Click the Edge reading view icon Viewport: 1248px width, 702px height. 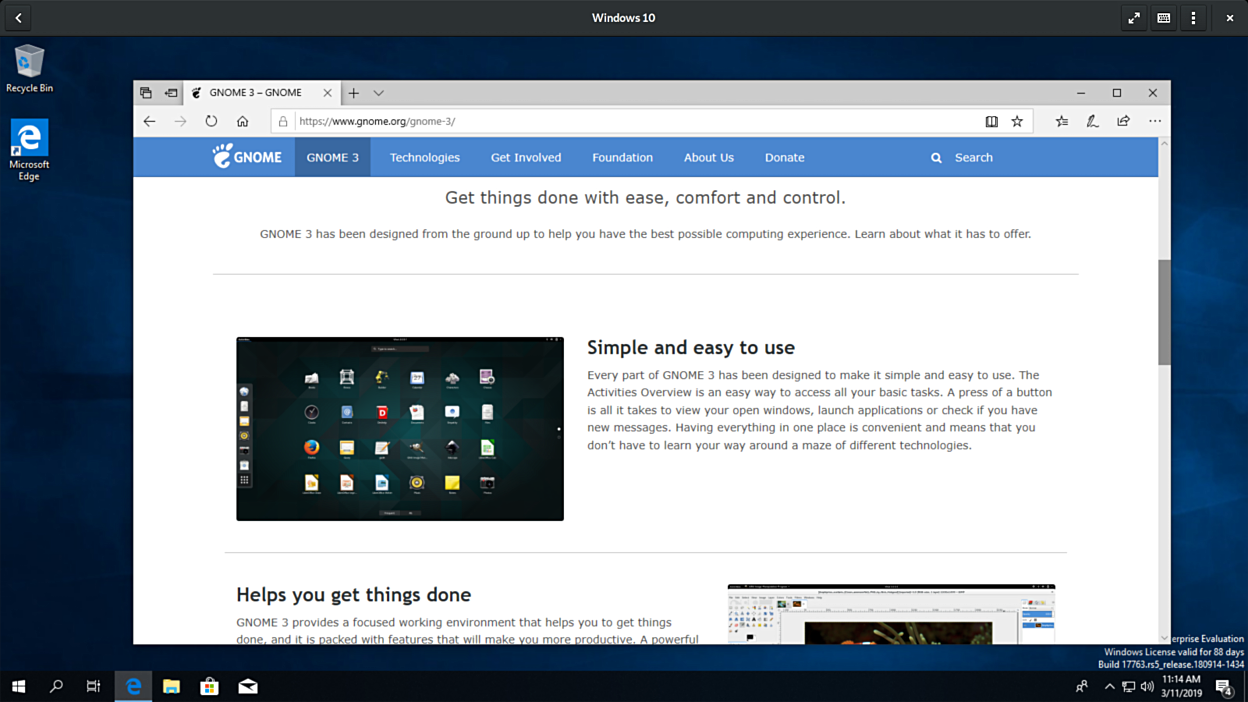coord(991,122)
